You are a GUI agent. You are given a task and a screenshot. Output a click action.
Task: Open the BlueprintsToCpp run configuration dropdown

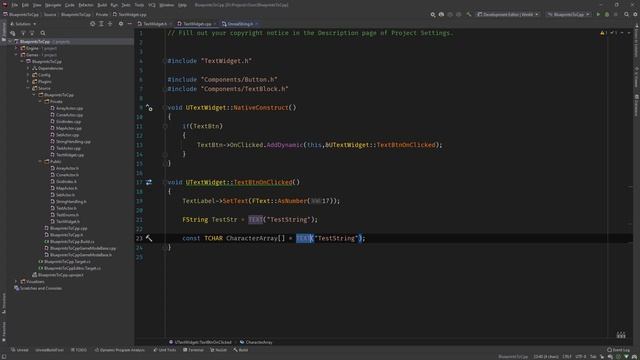[569, 14]
